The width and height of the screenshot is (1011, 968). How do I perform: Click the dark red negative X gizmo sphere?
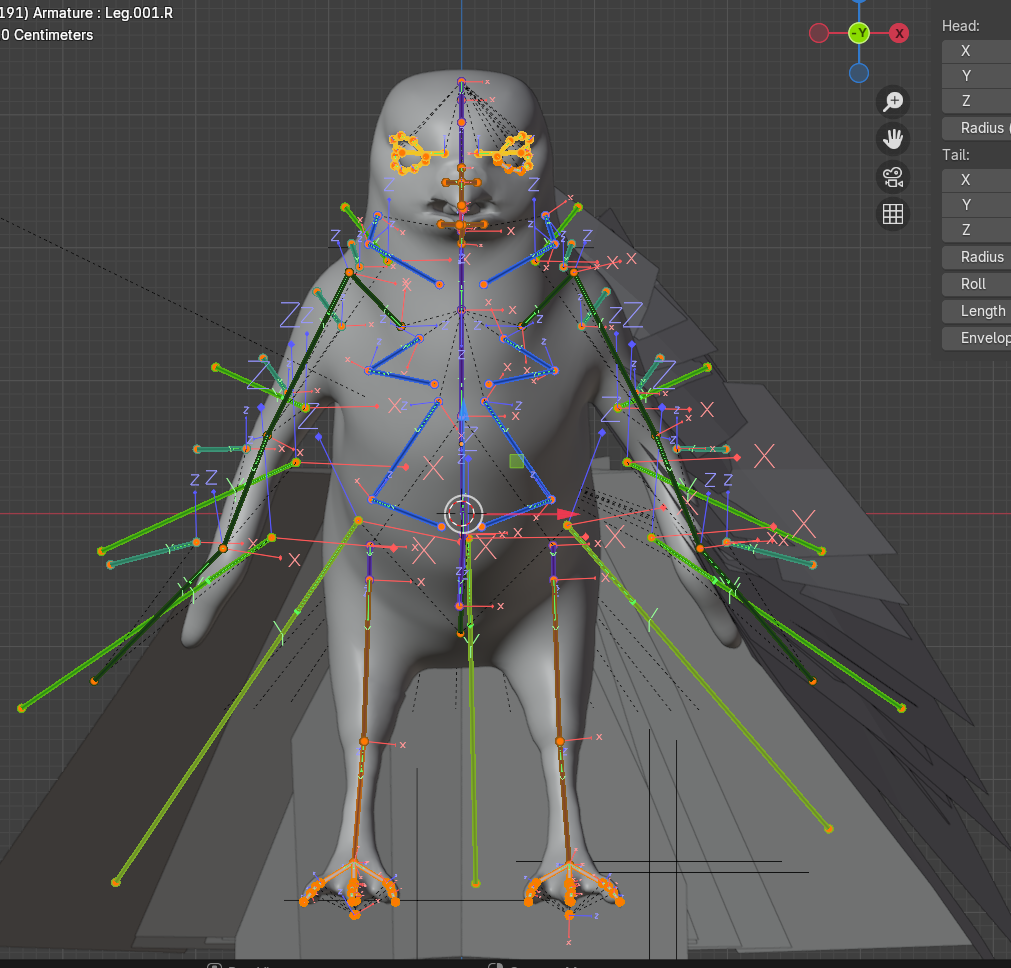point(819,33)
